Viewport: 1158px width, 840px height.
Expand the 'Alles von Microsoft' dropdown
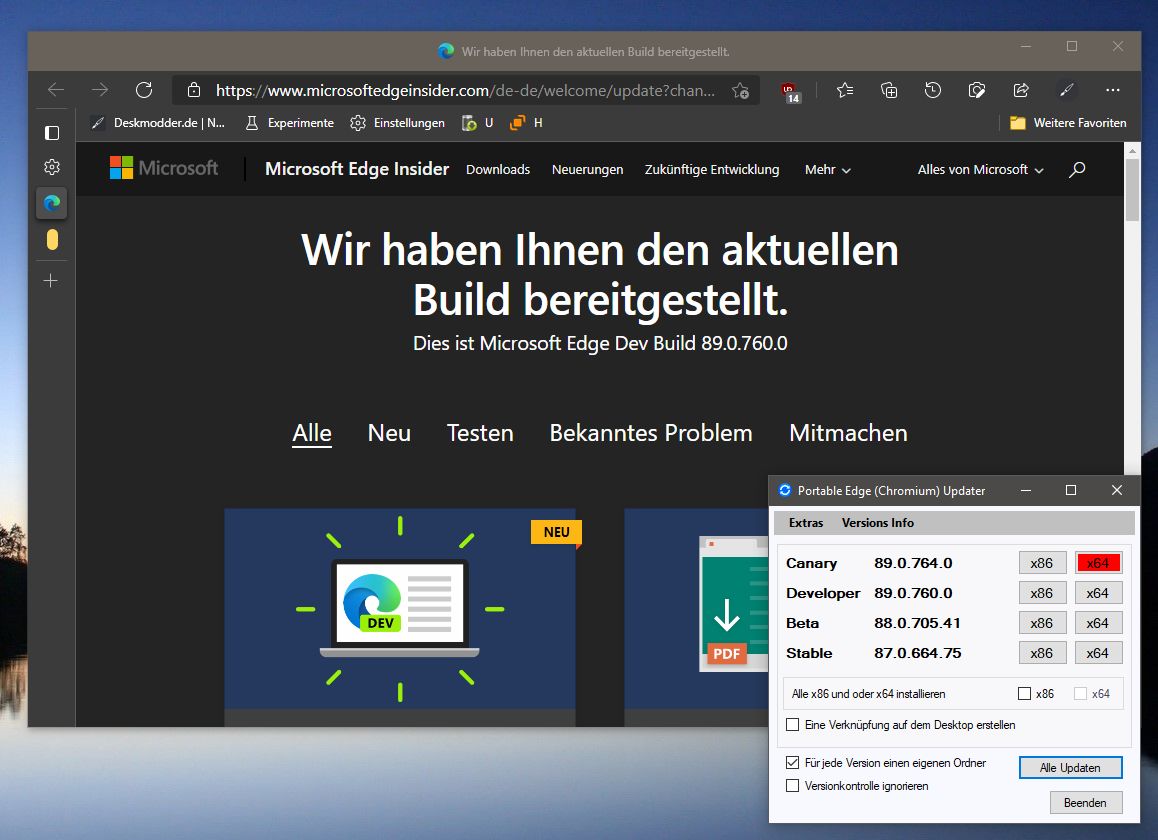click(981, 169)
